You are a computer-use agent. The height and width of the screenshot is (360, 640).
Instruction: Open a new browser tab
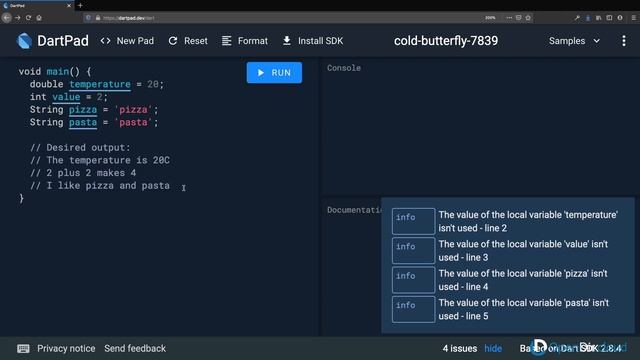[x=80, y=6]
